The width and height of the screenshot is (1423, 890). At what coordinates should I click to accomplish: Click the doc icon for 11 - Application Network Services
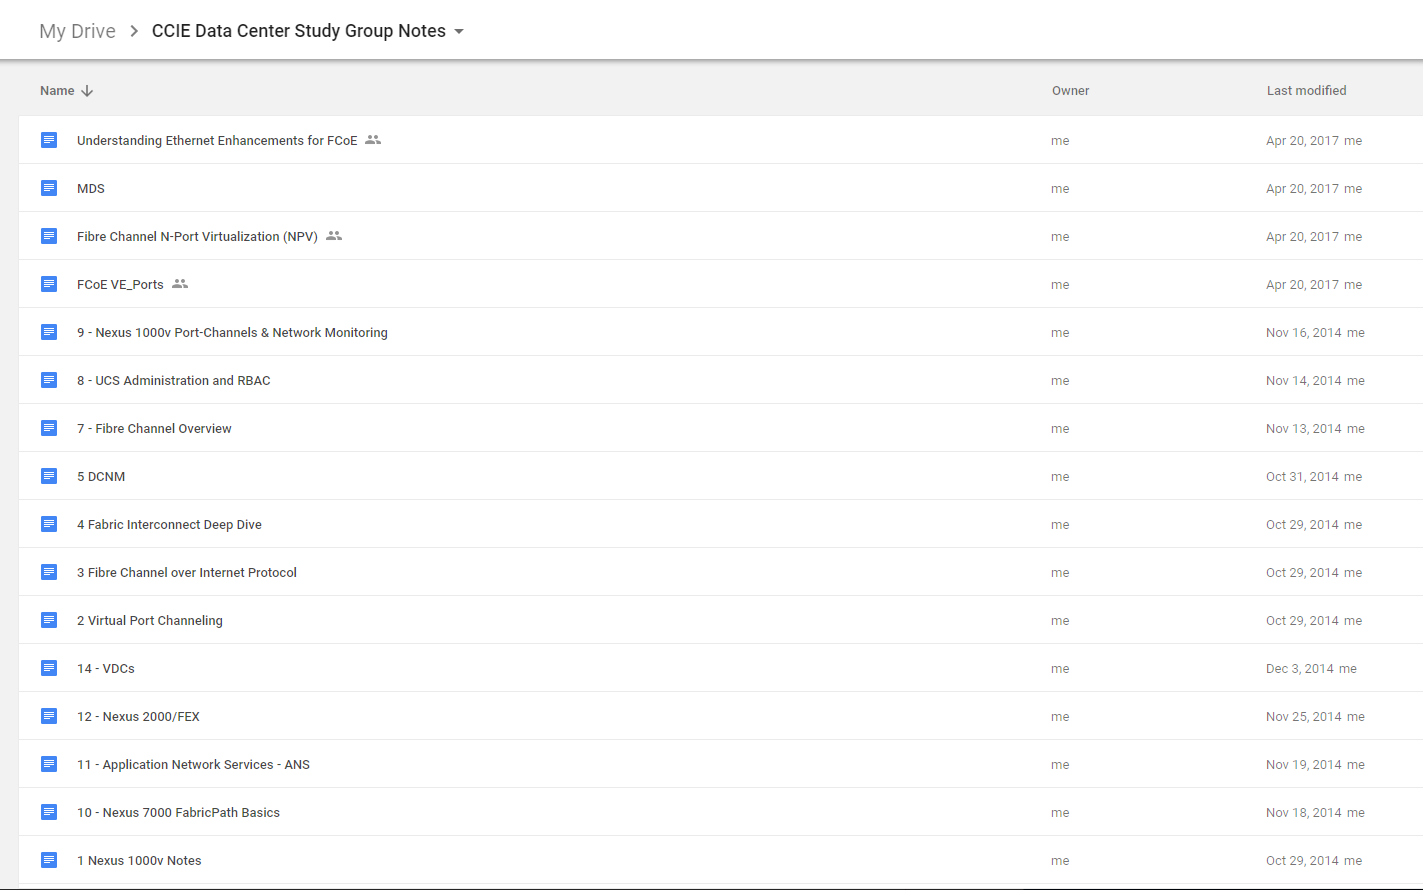pyautogui.click(x=49, y=764)
